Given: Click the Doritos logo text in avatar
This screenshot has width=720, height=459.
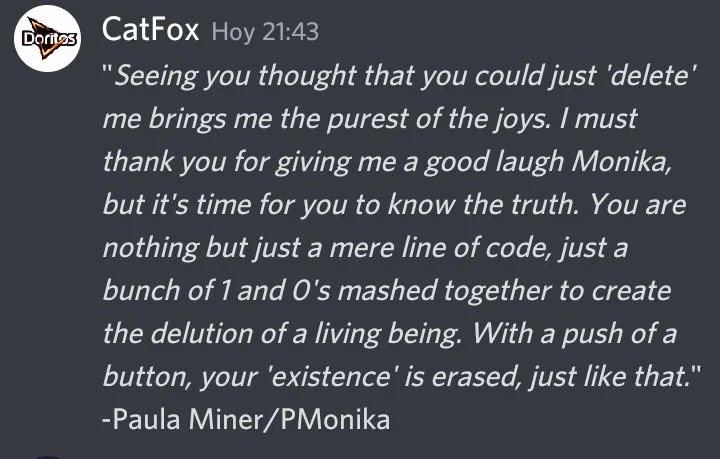Looking at the screenshot, I should coord(49,39).
